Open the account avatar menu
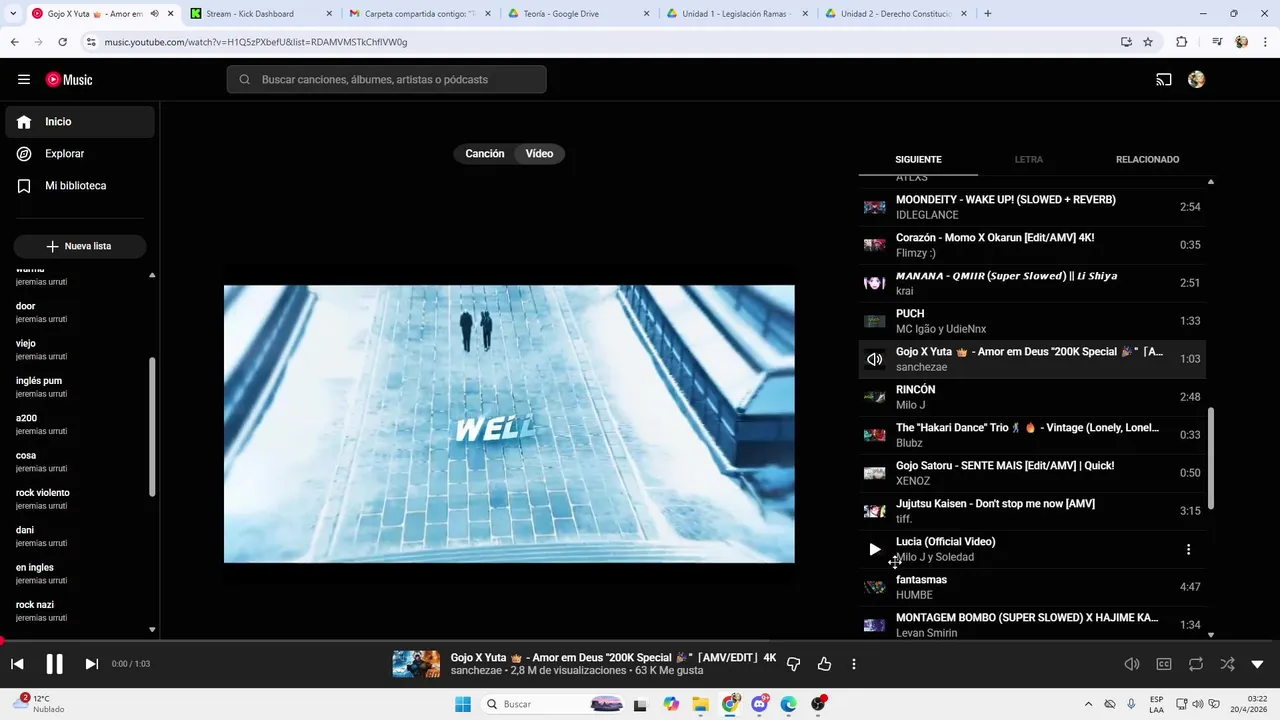This screenshot has height=720, width=1280. 1196,80
